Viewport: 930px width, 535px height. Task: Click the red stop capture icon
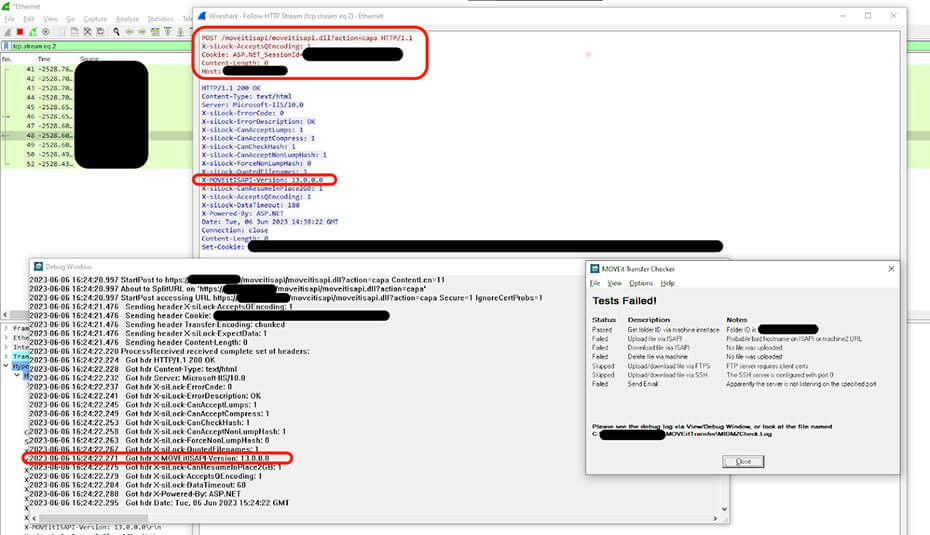pyautogui.click(x=20, y=31)
